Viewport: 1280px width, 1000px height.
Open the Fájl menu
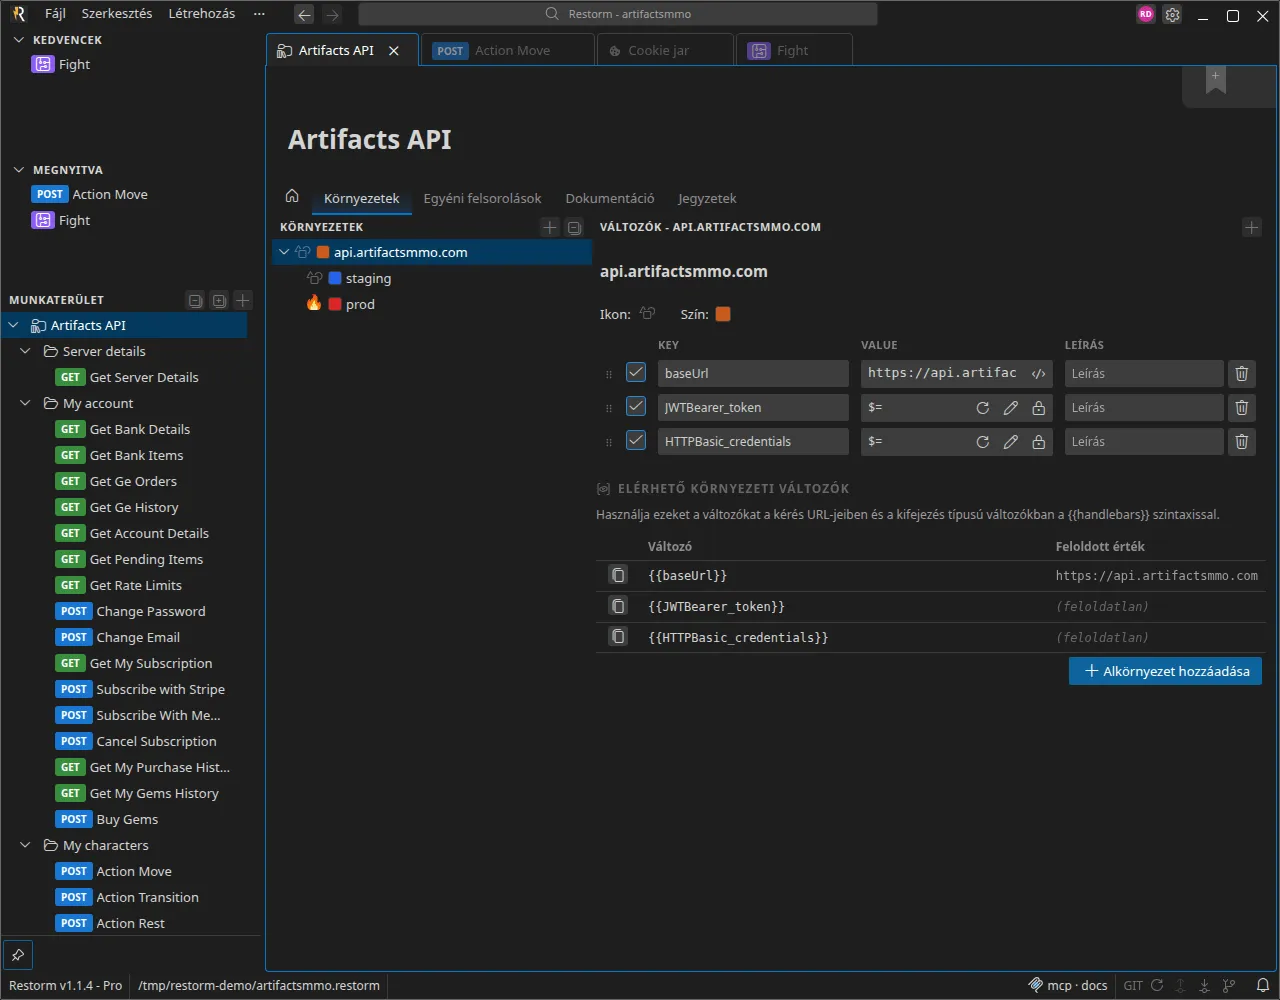coord(55,14)
